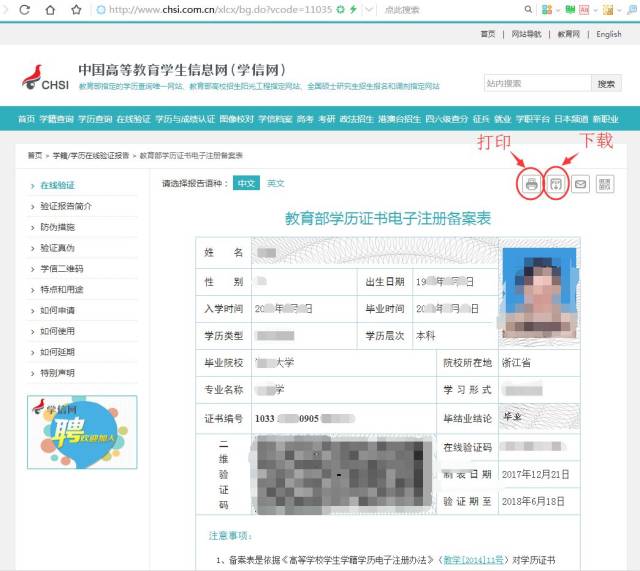This screenshot has width=640, height=571.
Task: Open 新职业 in the navigation bar
Action: tap(606, 119)
